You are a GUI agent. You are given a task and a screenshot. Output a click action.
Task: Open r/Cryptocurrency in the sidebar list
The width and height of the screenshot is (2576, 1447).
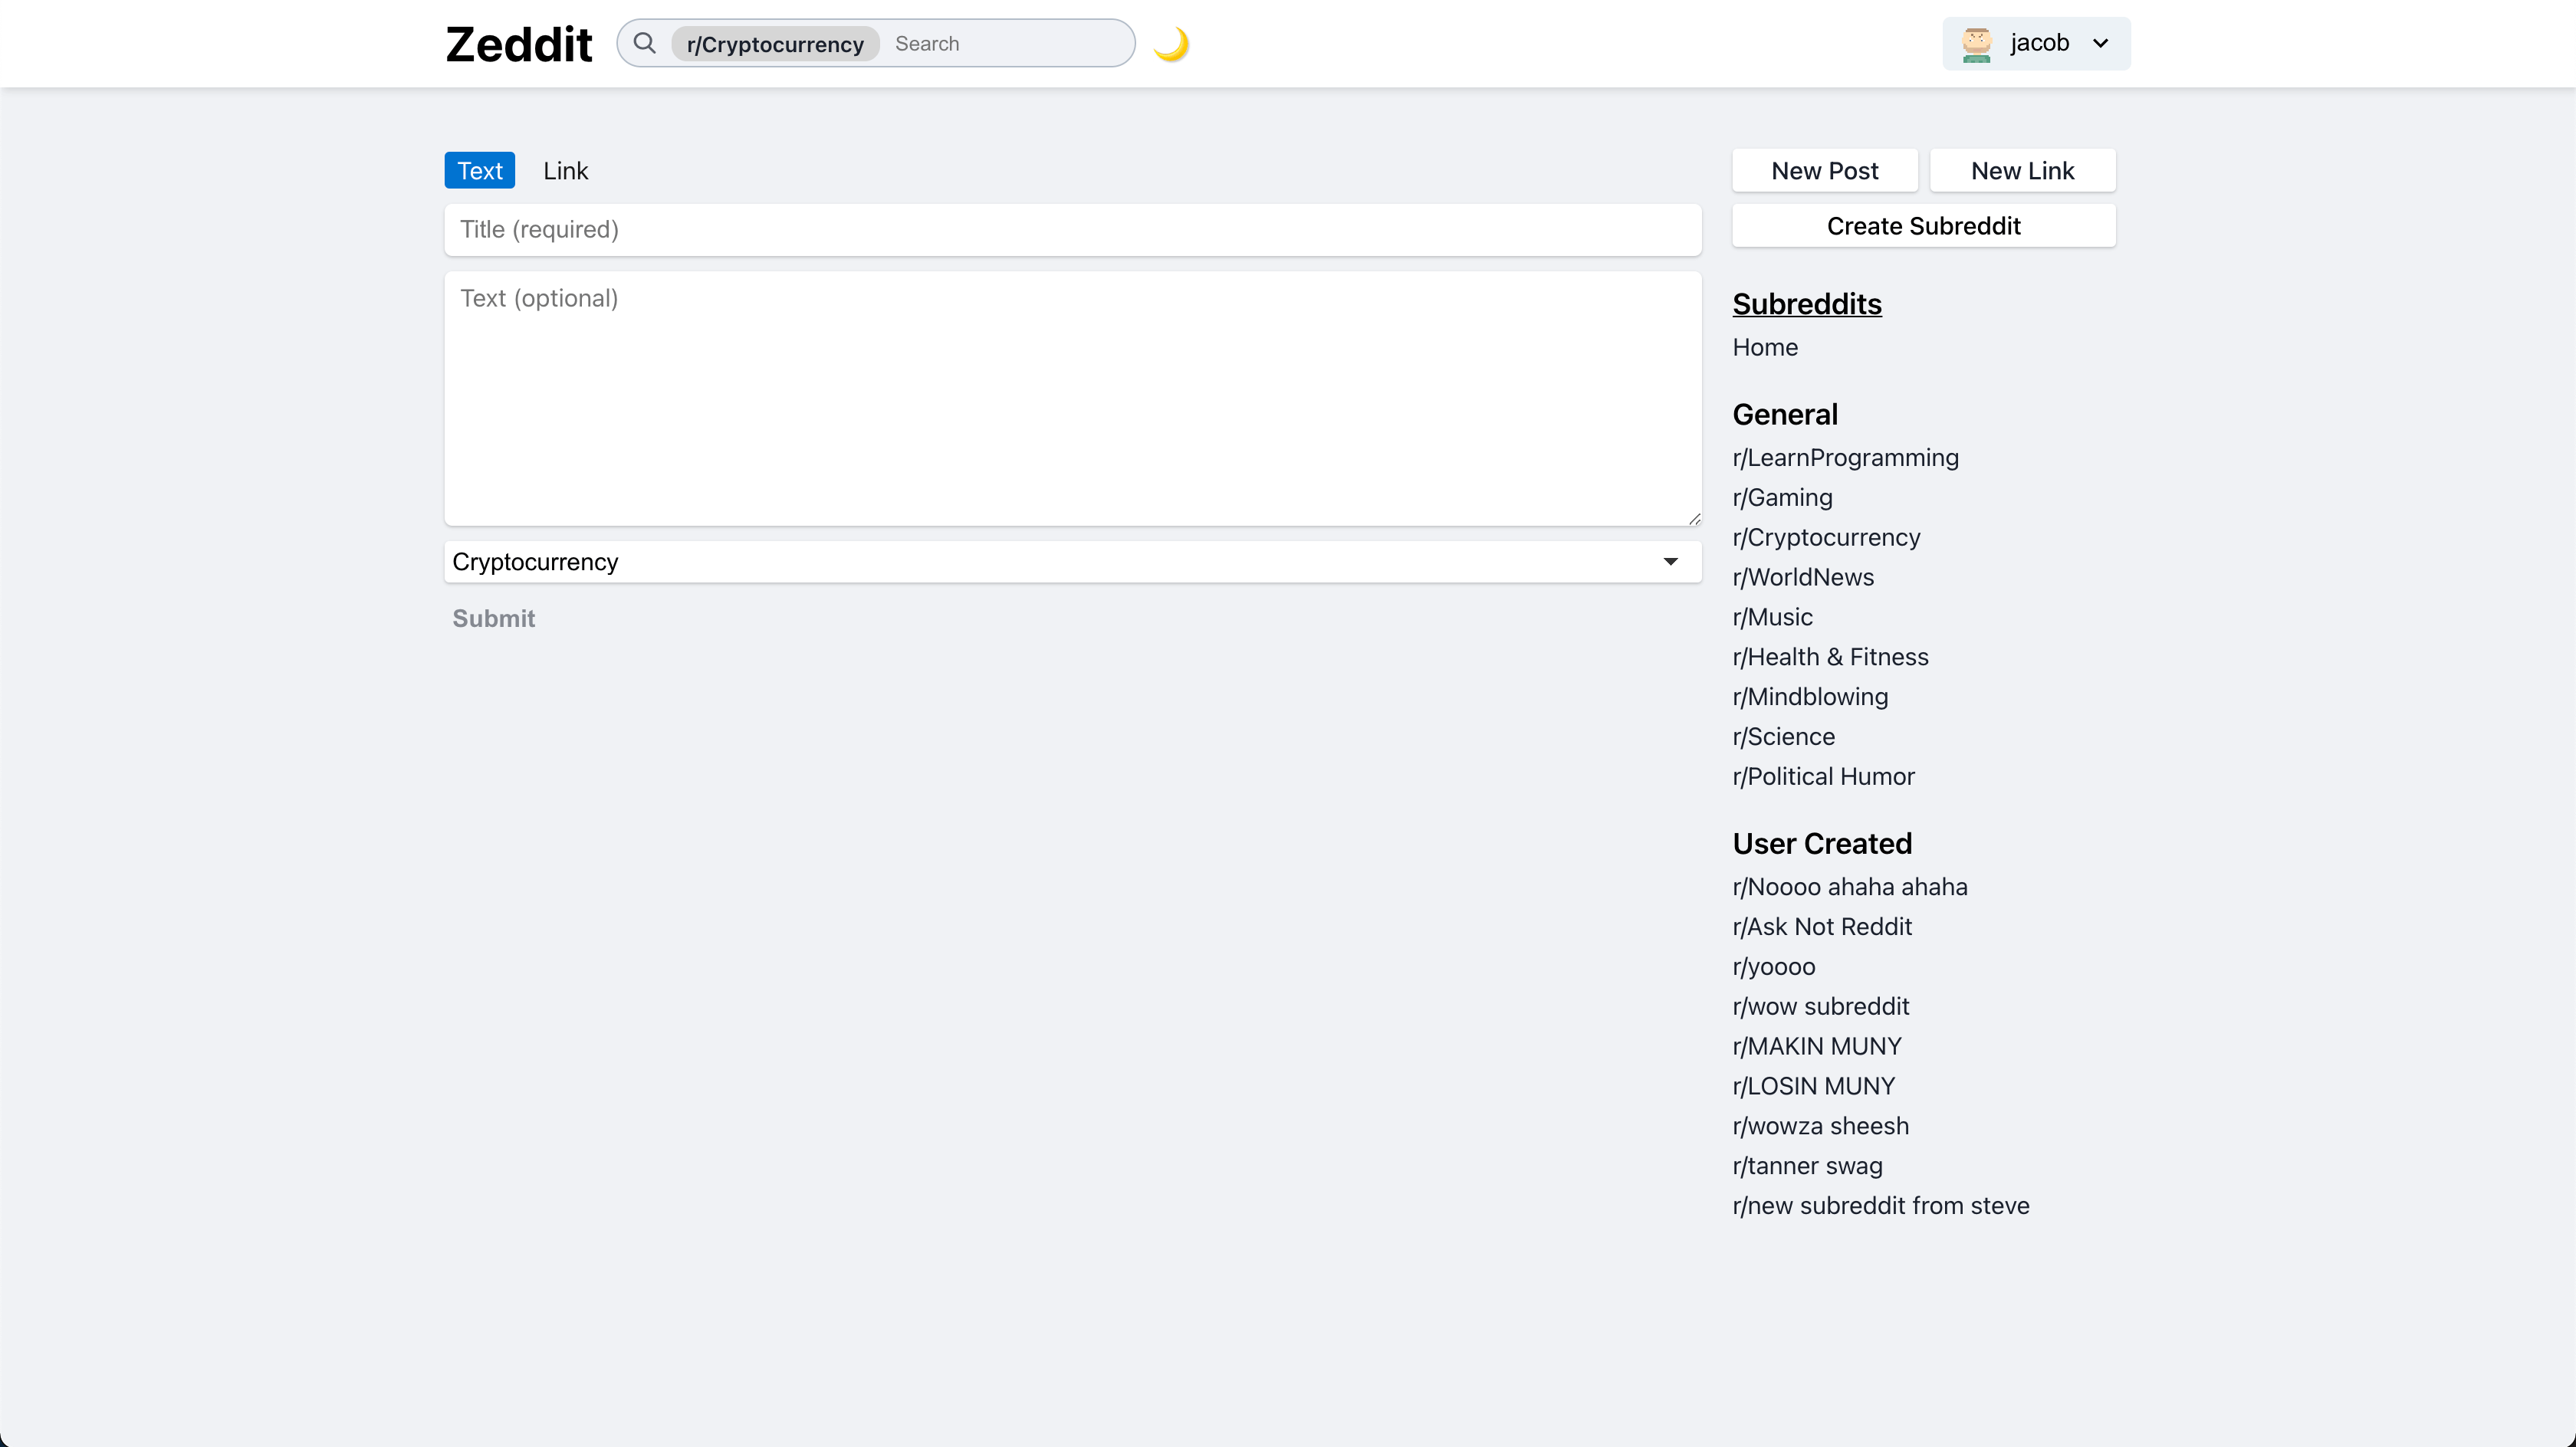1826,538
